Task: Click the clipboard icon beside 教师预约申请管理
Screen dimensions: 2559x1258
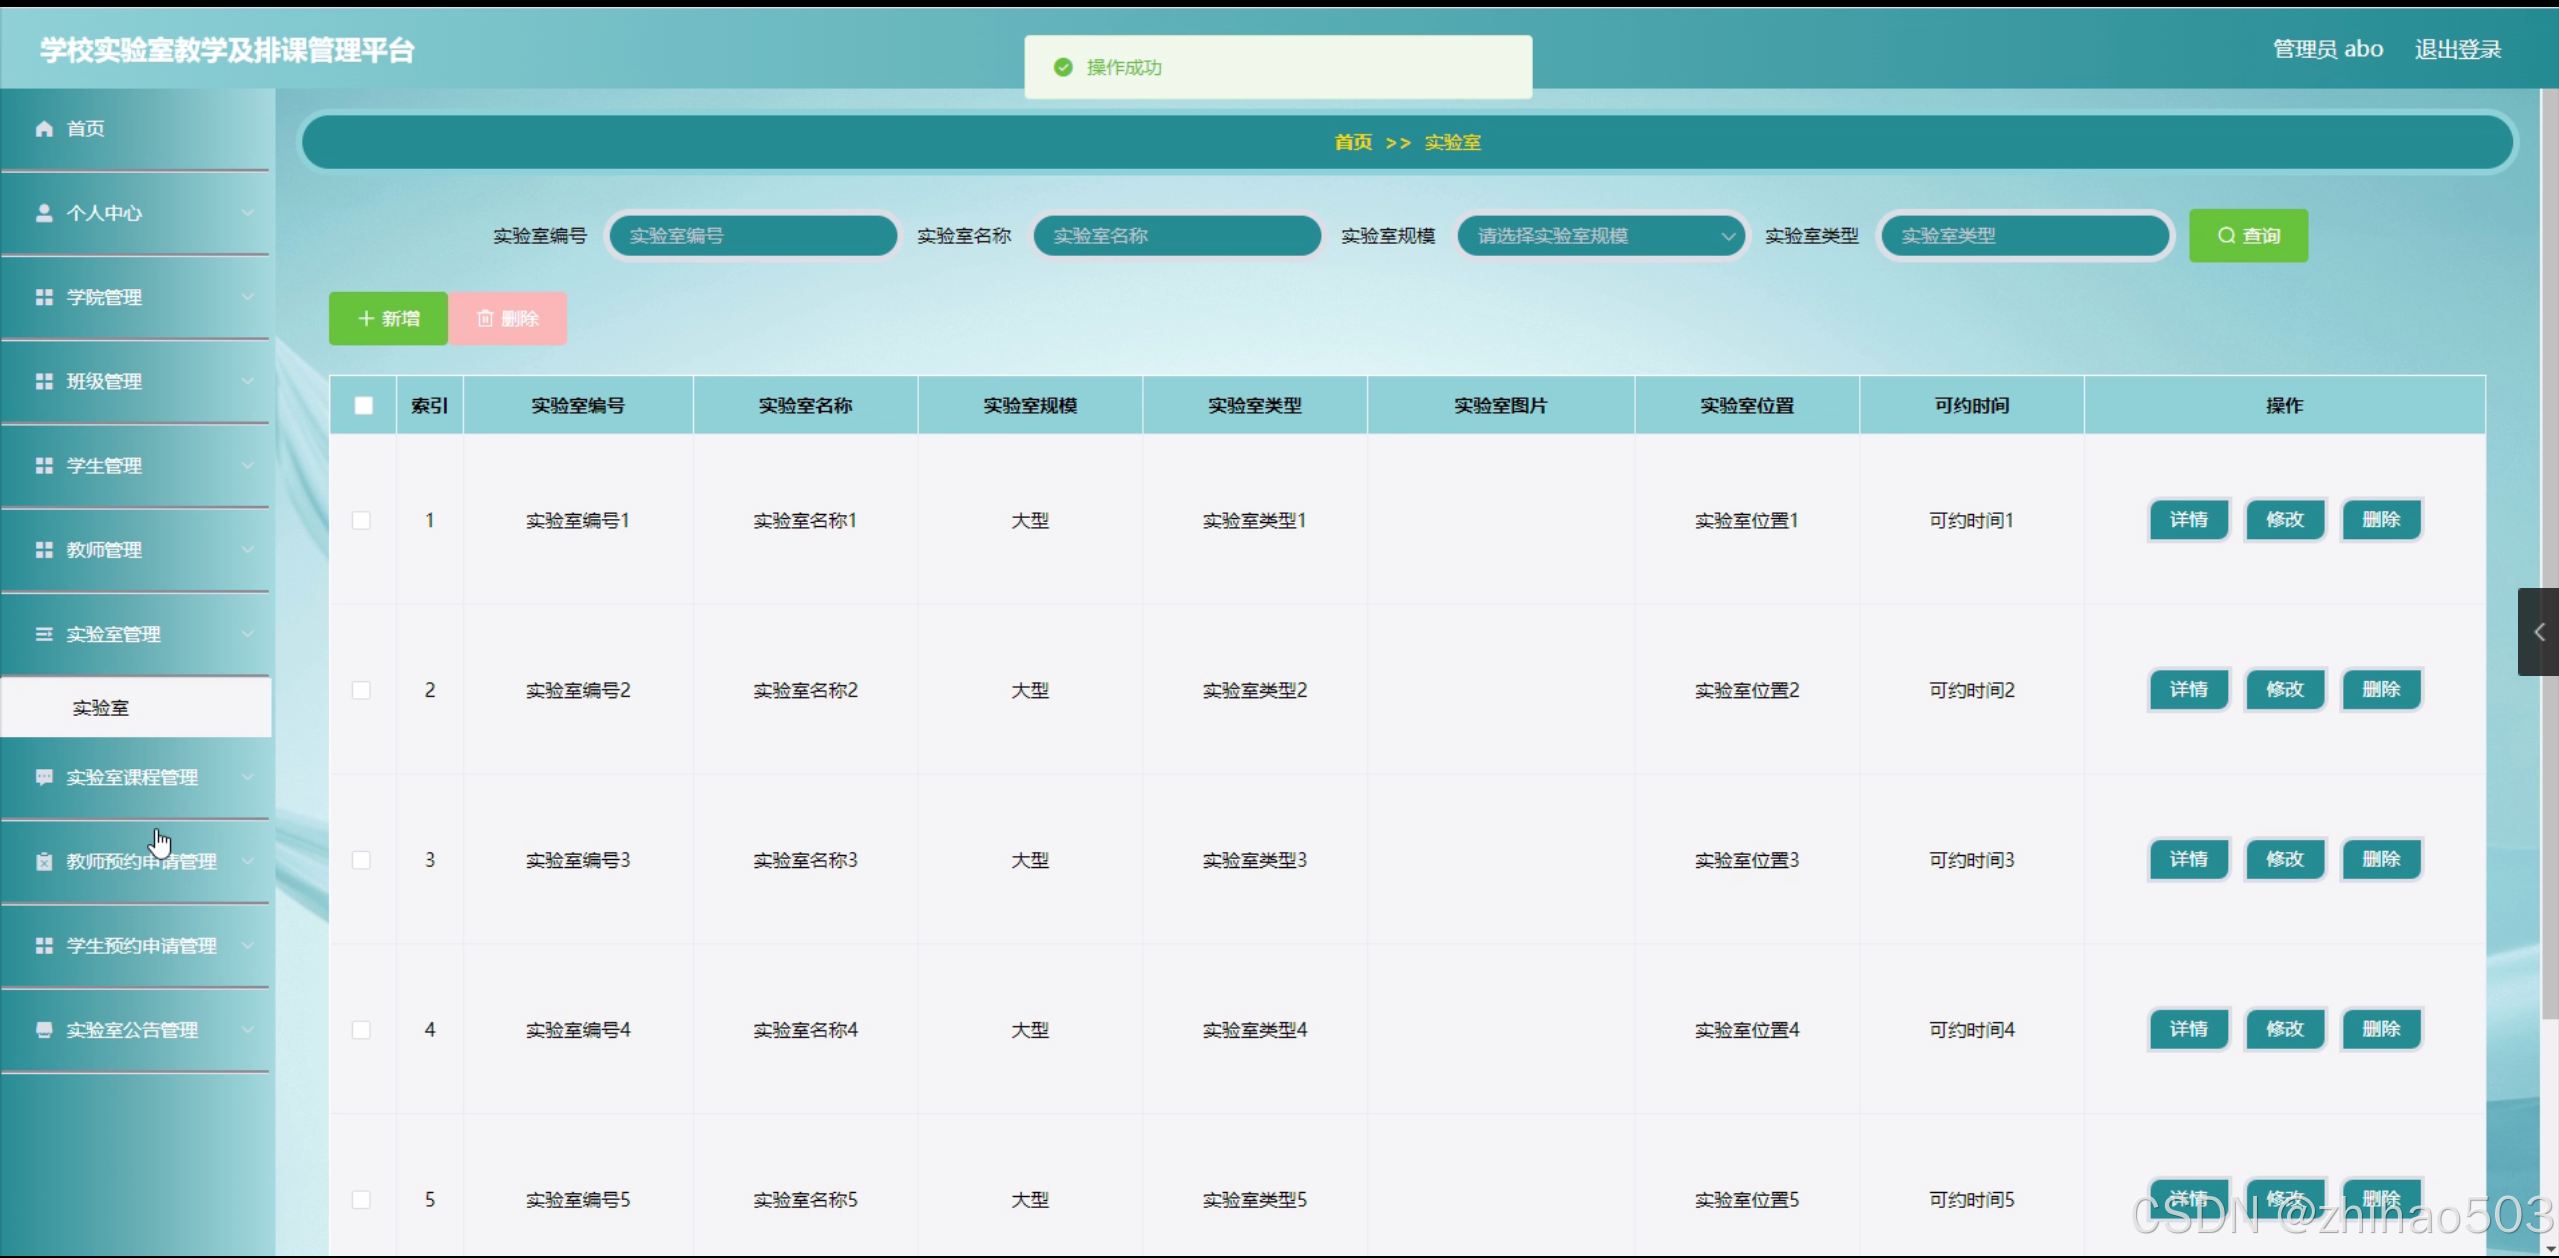Action: (44, 861)
